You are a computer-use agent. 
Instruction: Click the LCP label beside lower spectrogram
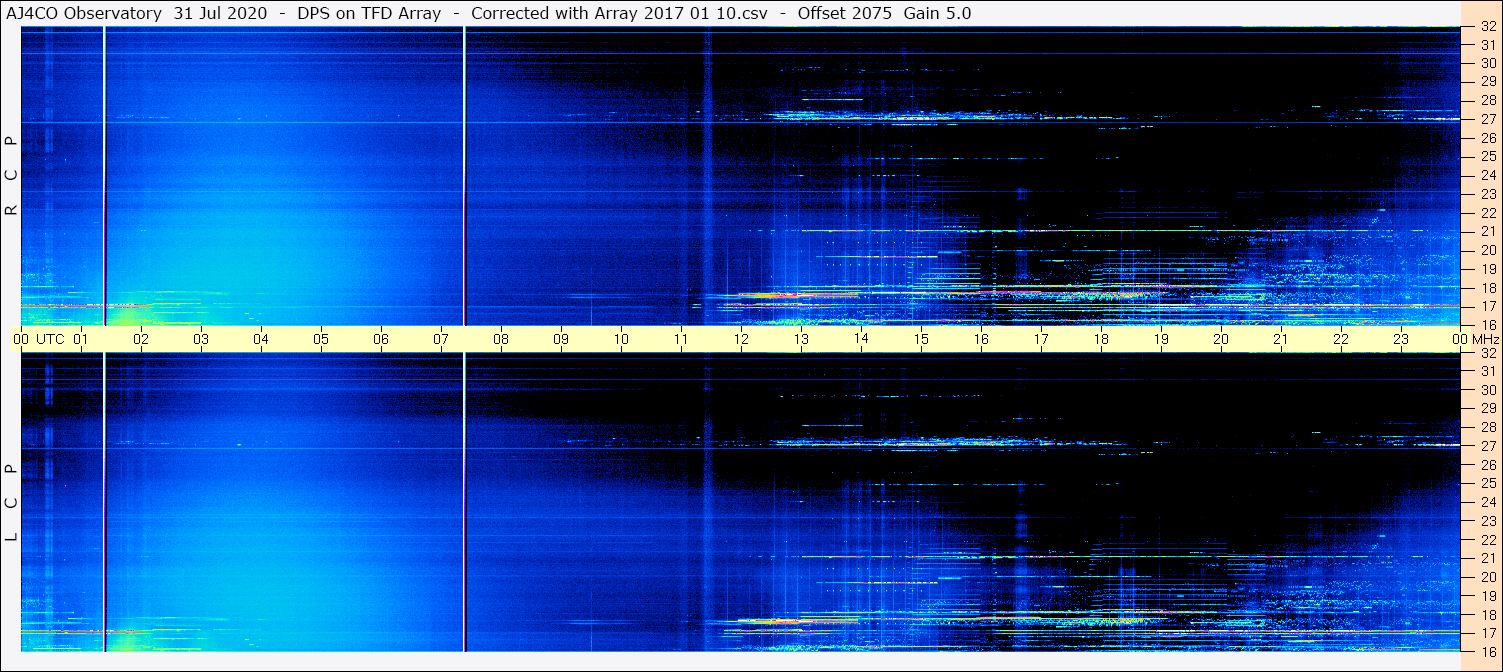[x=11, y=502]
